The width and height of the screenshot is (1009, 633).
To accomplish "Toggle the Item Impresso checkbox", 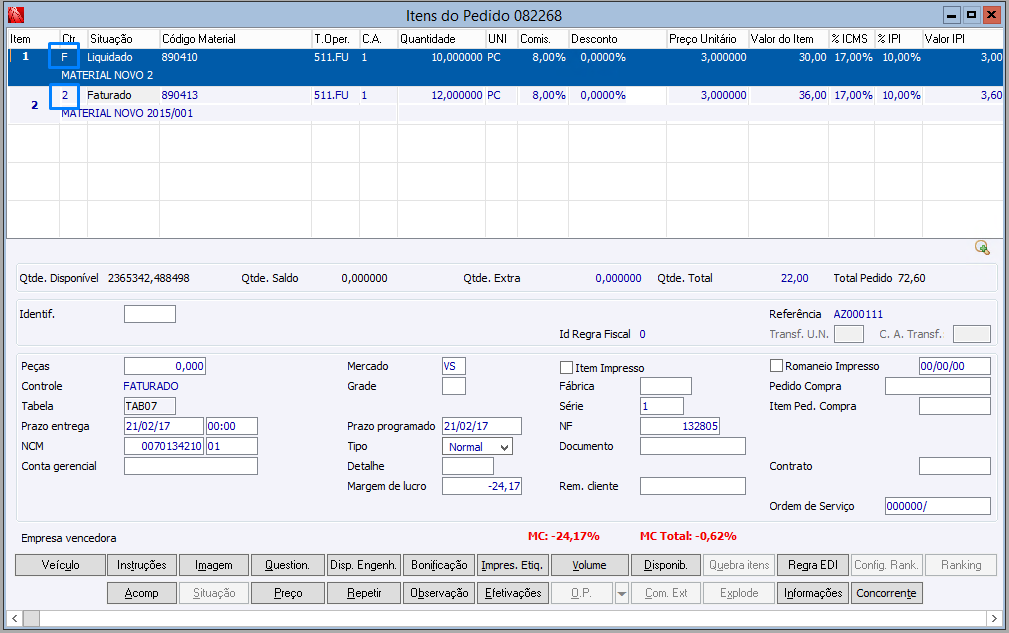I will (x=567, y=368).
